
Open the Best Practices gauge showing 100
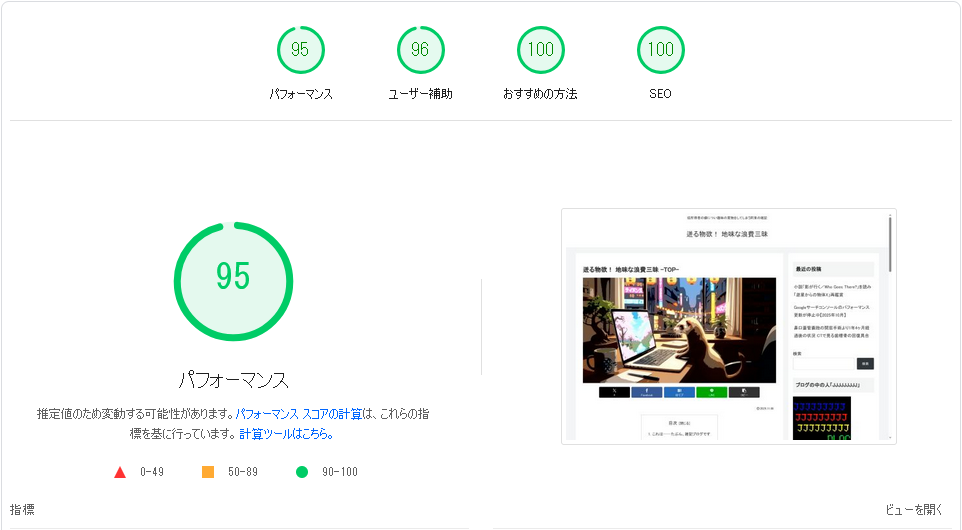(x=540, y=50)
